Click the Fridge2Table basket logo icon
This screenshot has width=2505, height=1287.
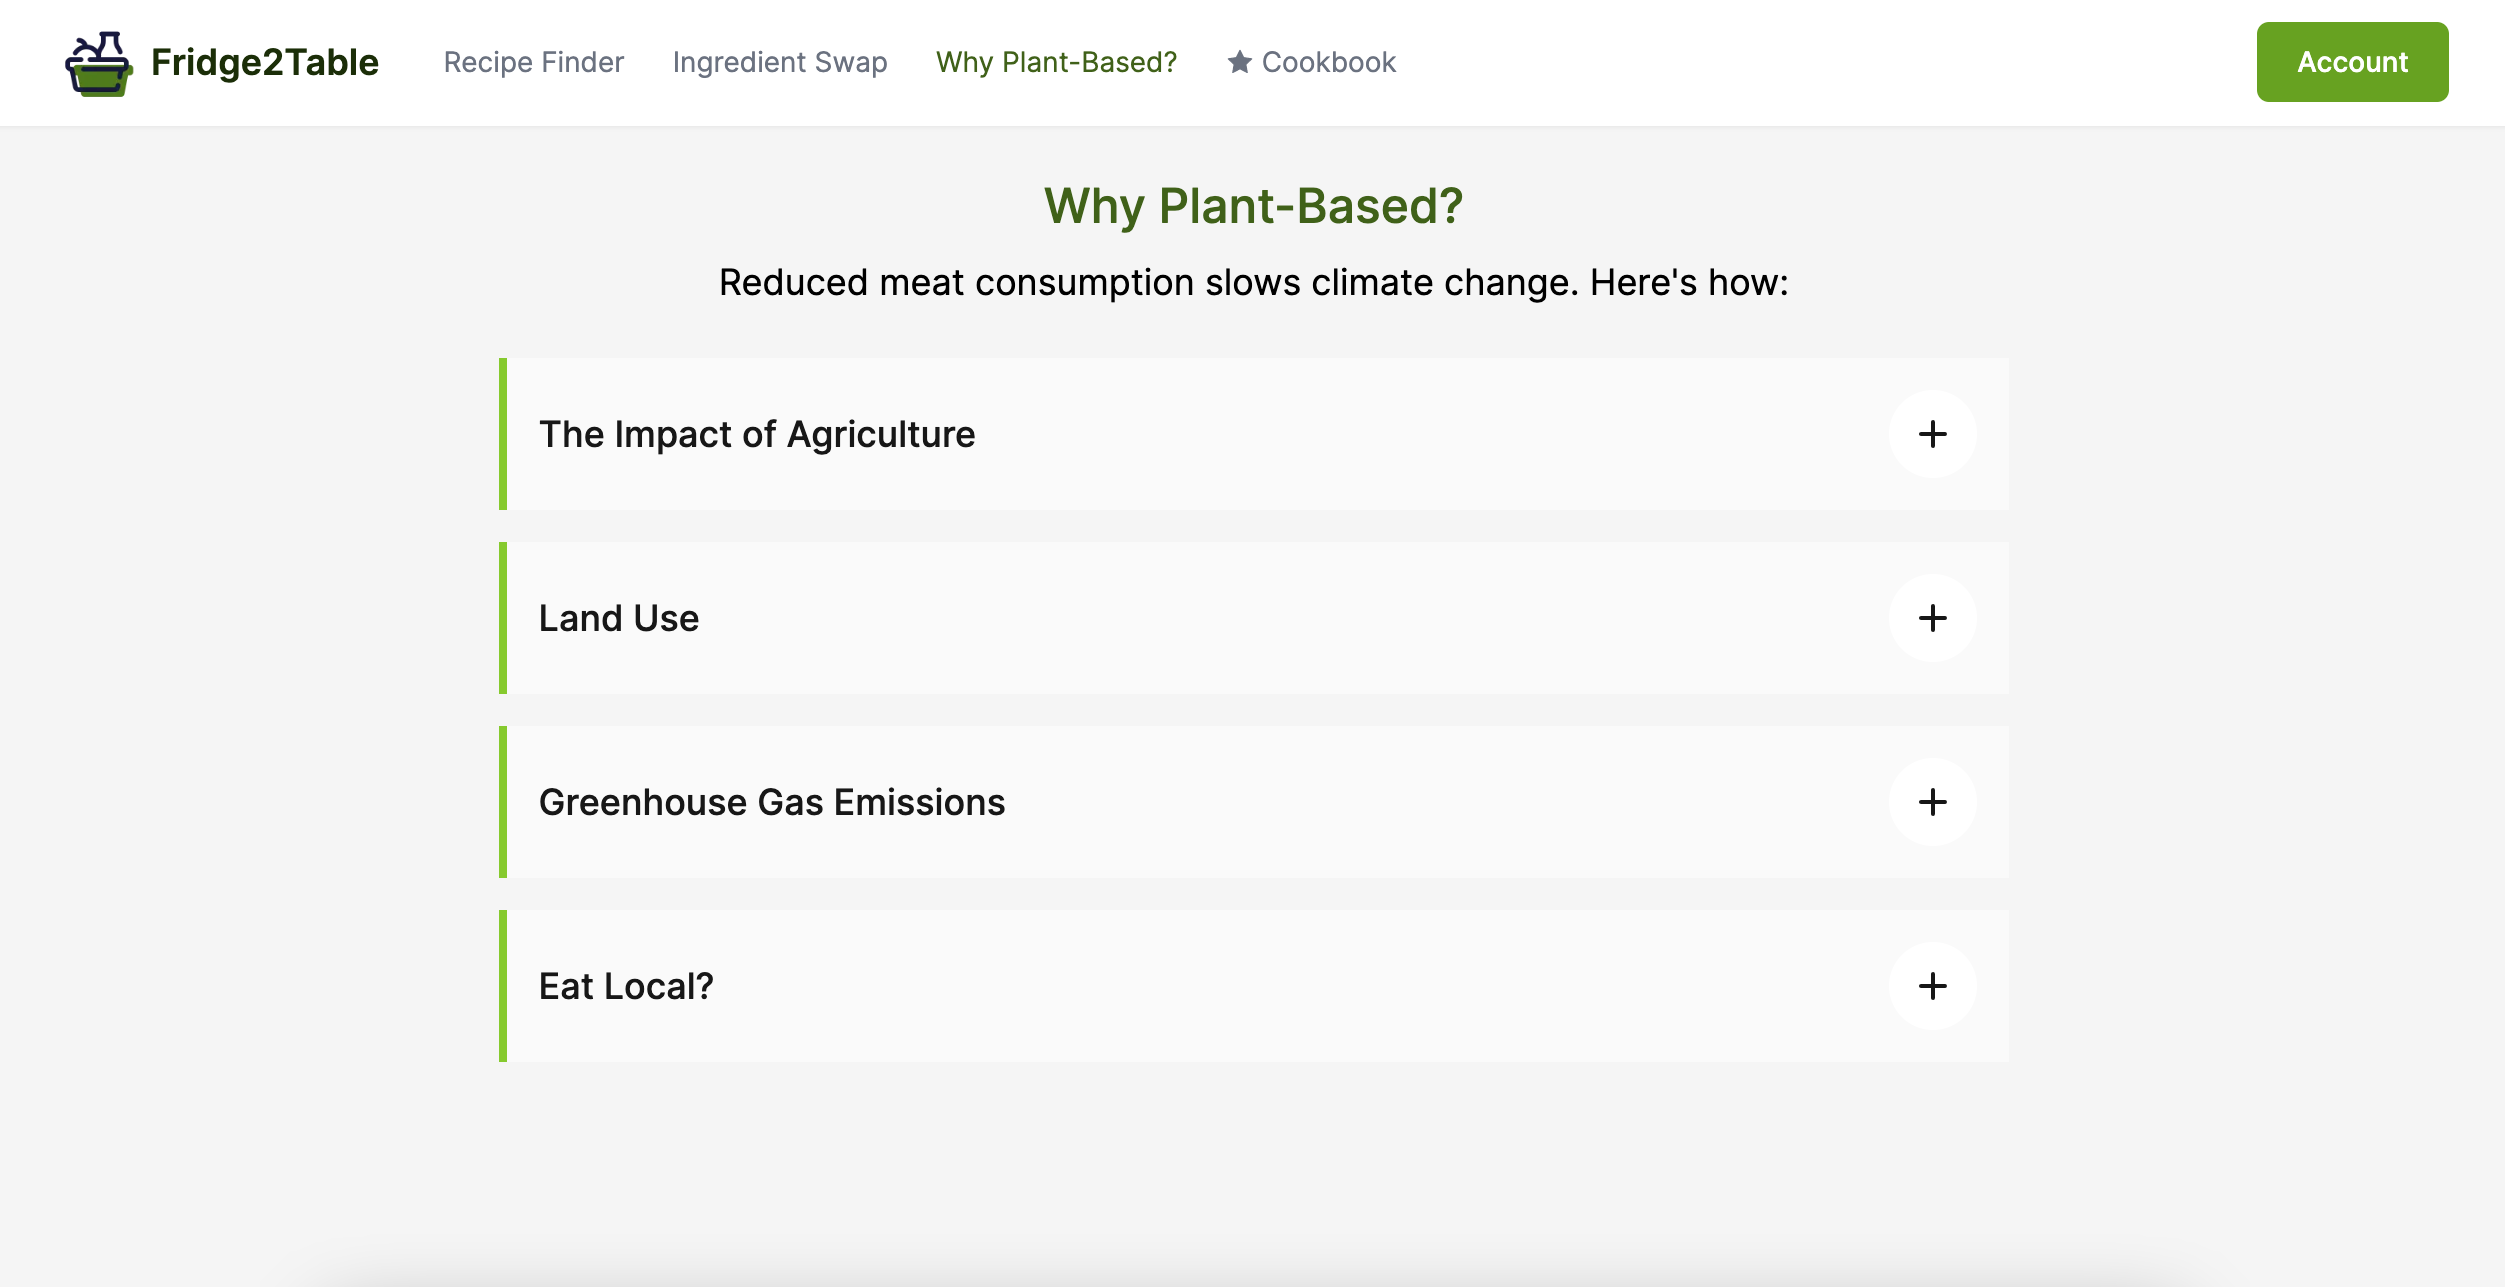click(98, 63)
